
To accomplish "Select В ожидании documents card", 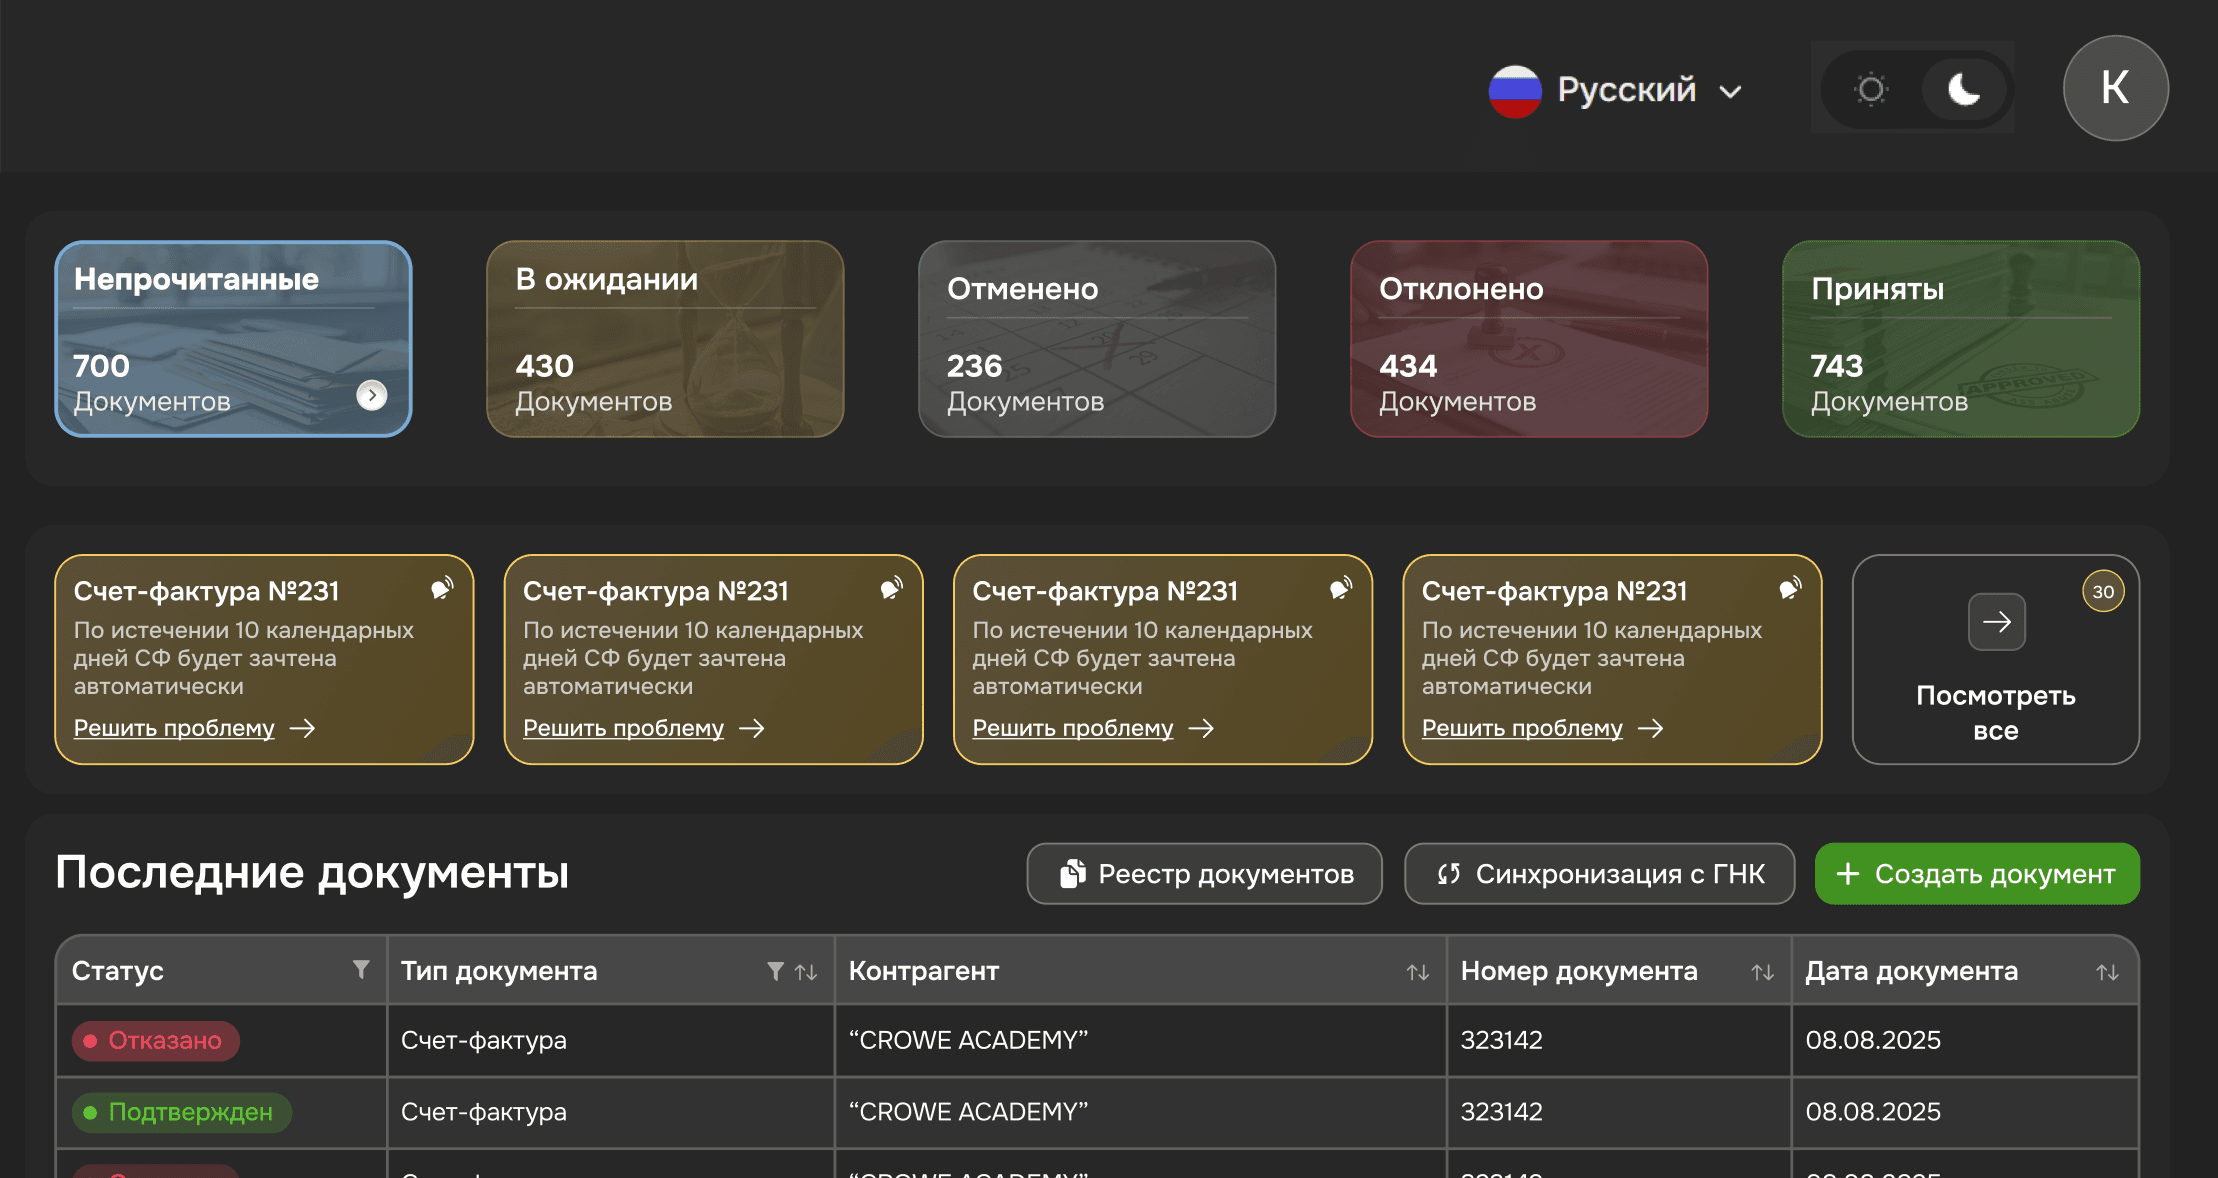I will [665, 339].
